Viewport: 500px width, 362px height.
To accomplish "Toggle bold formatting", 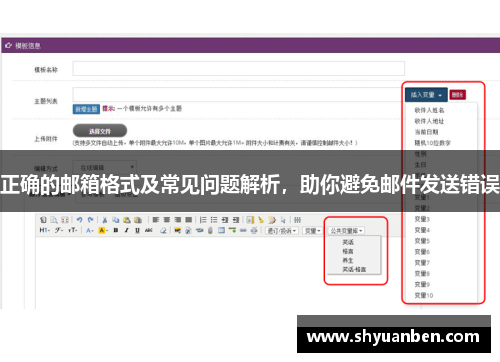I will 116,230.
